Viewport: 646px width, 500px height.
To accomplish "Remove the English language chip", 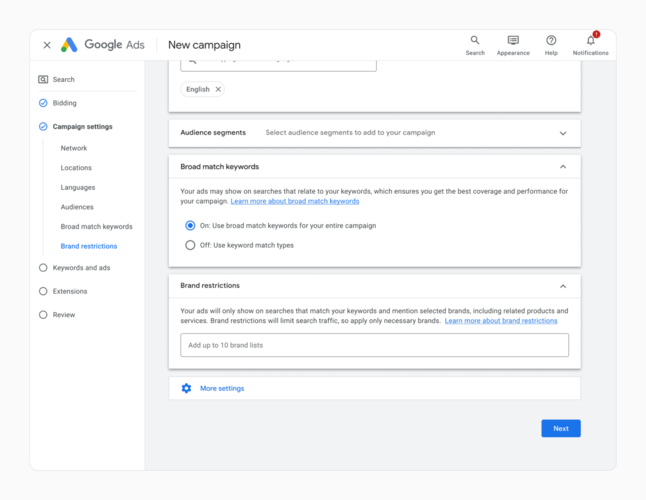I will 218,89.
